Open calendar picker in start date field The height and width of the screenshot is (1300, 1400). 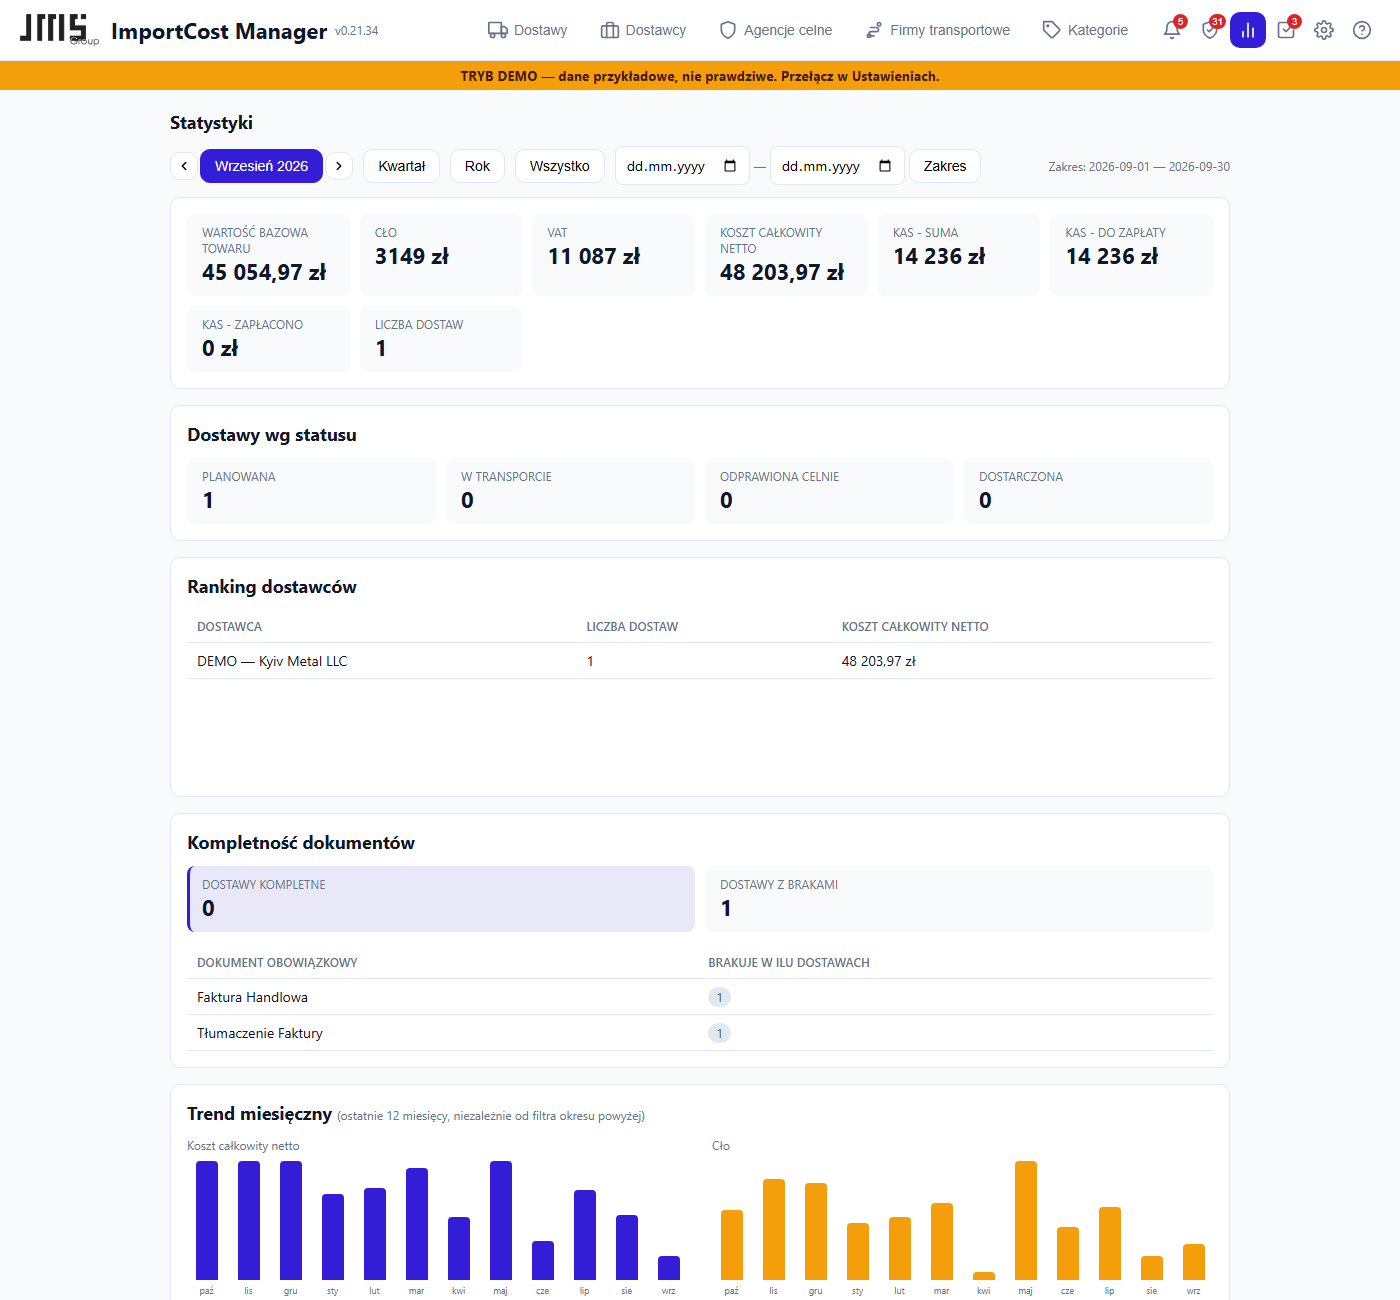point(730,166)
